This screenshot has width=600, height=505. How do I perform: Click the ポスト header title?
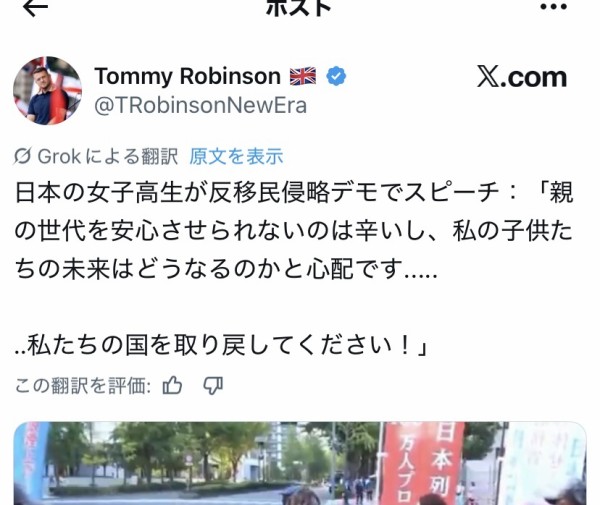(x=298, y=8)
